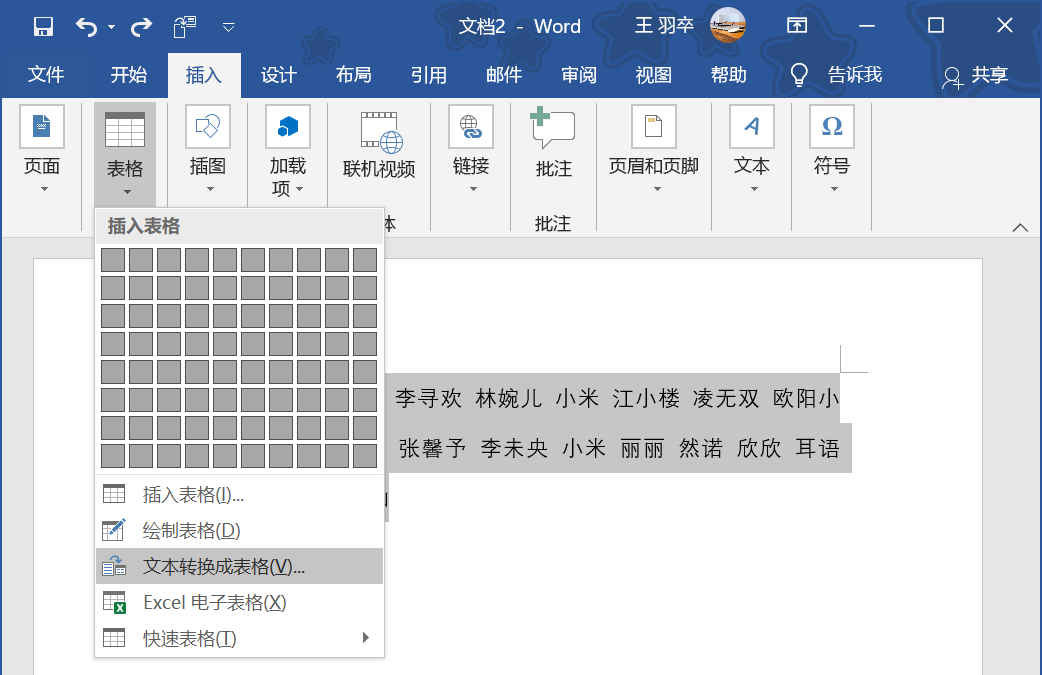Switch to the 设计 (Design) tab
The image size is (1042, 675).
pos(278,75)
